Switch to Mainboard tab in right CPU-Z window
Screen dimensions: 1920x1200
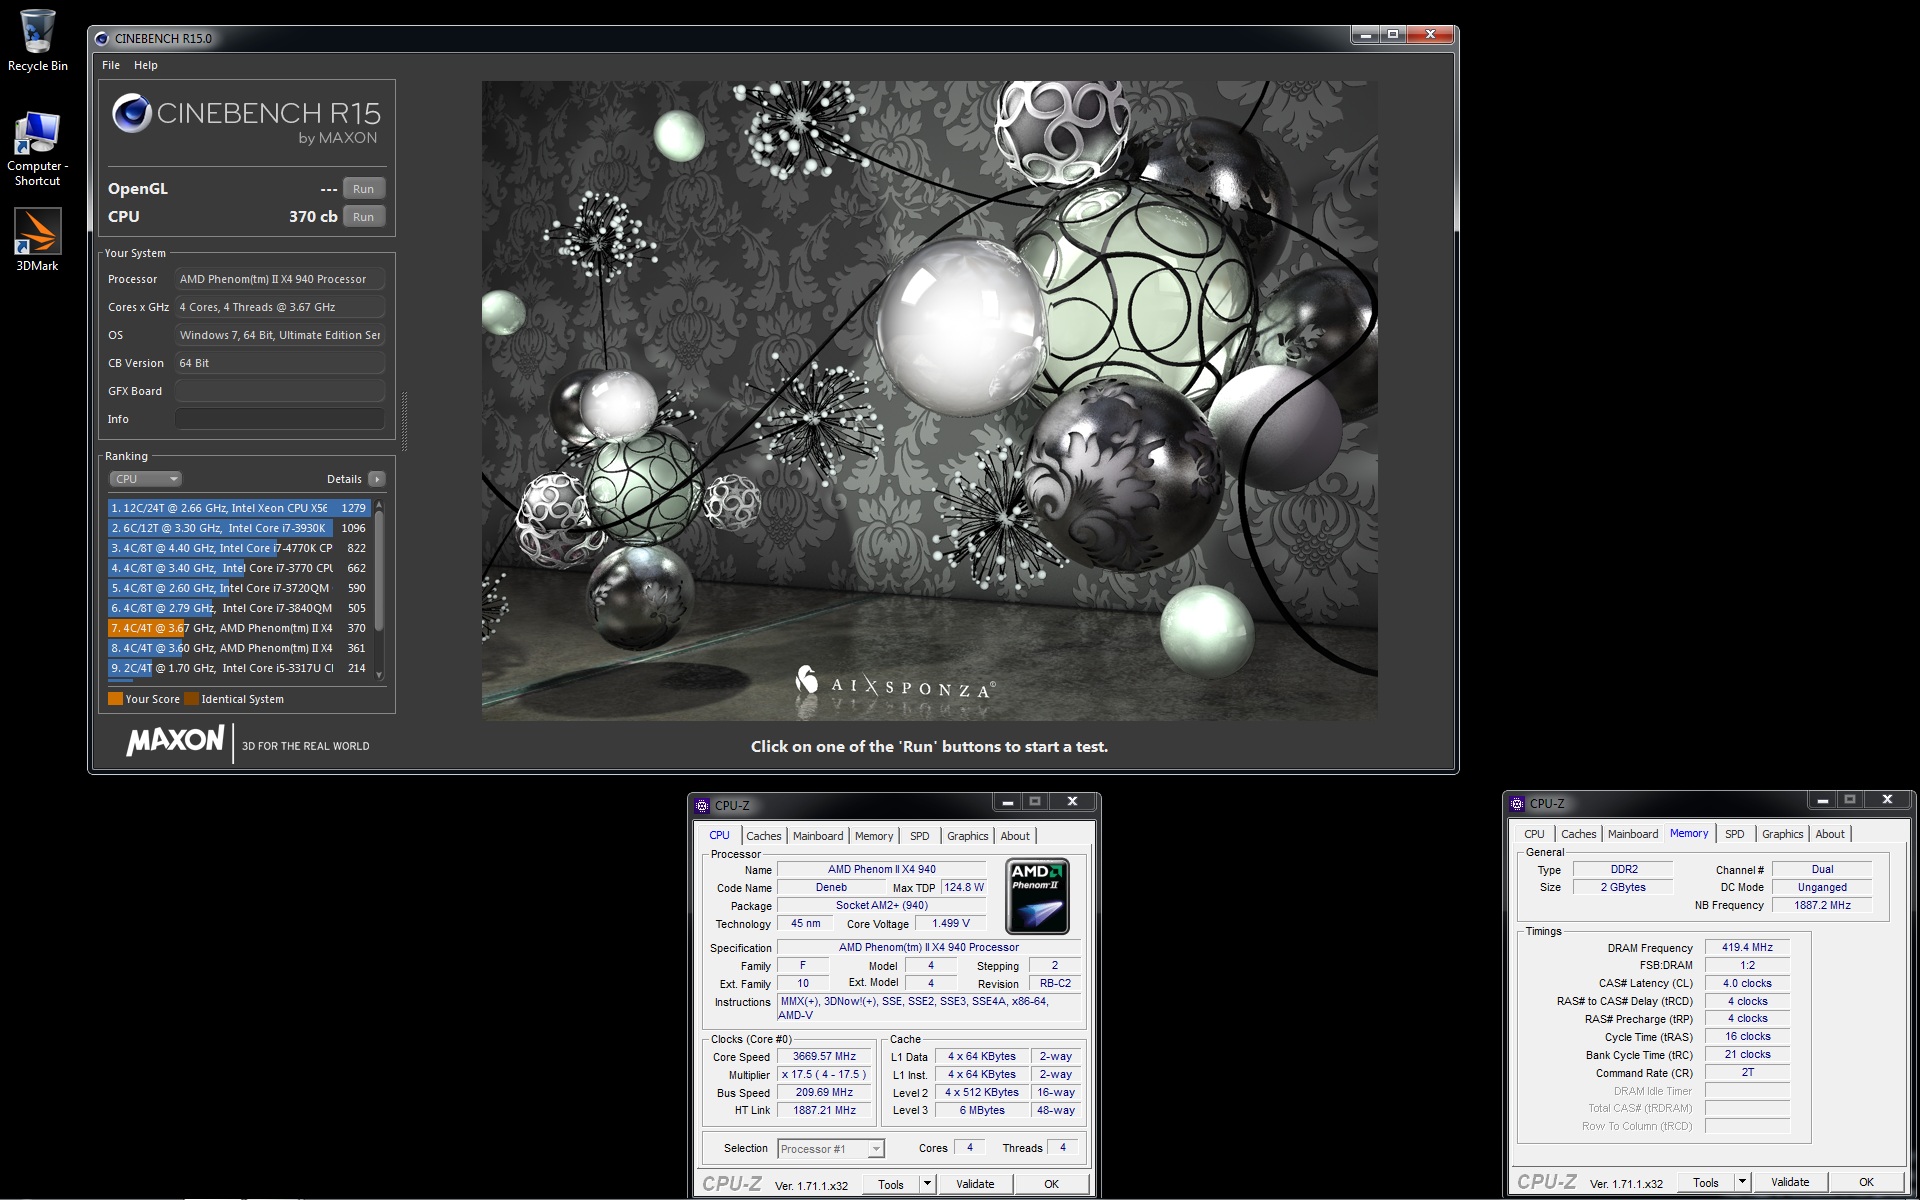point(1633,834)
